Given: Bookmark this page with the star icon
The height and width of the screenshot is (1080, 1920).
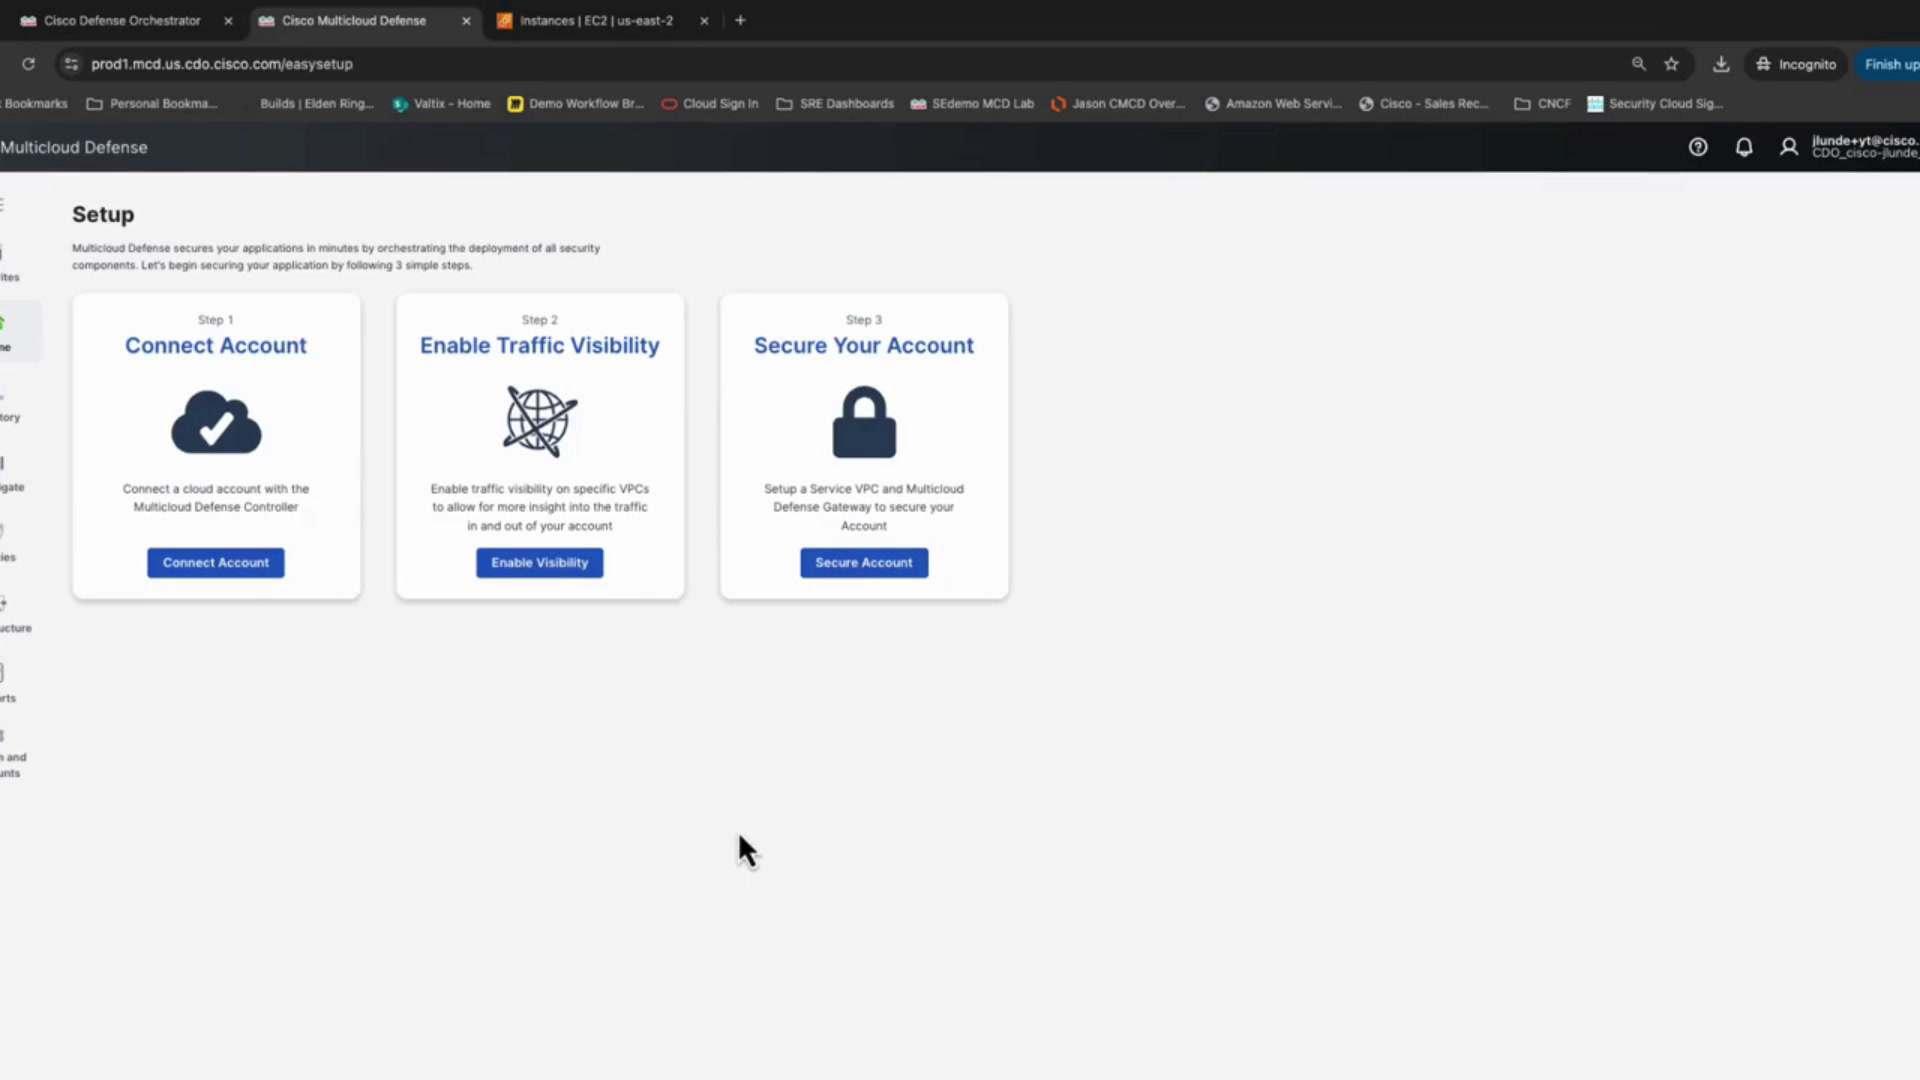Looking at the screenshot, I should (1671, 64).
